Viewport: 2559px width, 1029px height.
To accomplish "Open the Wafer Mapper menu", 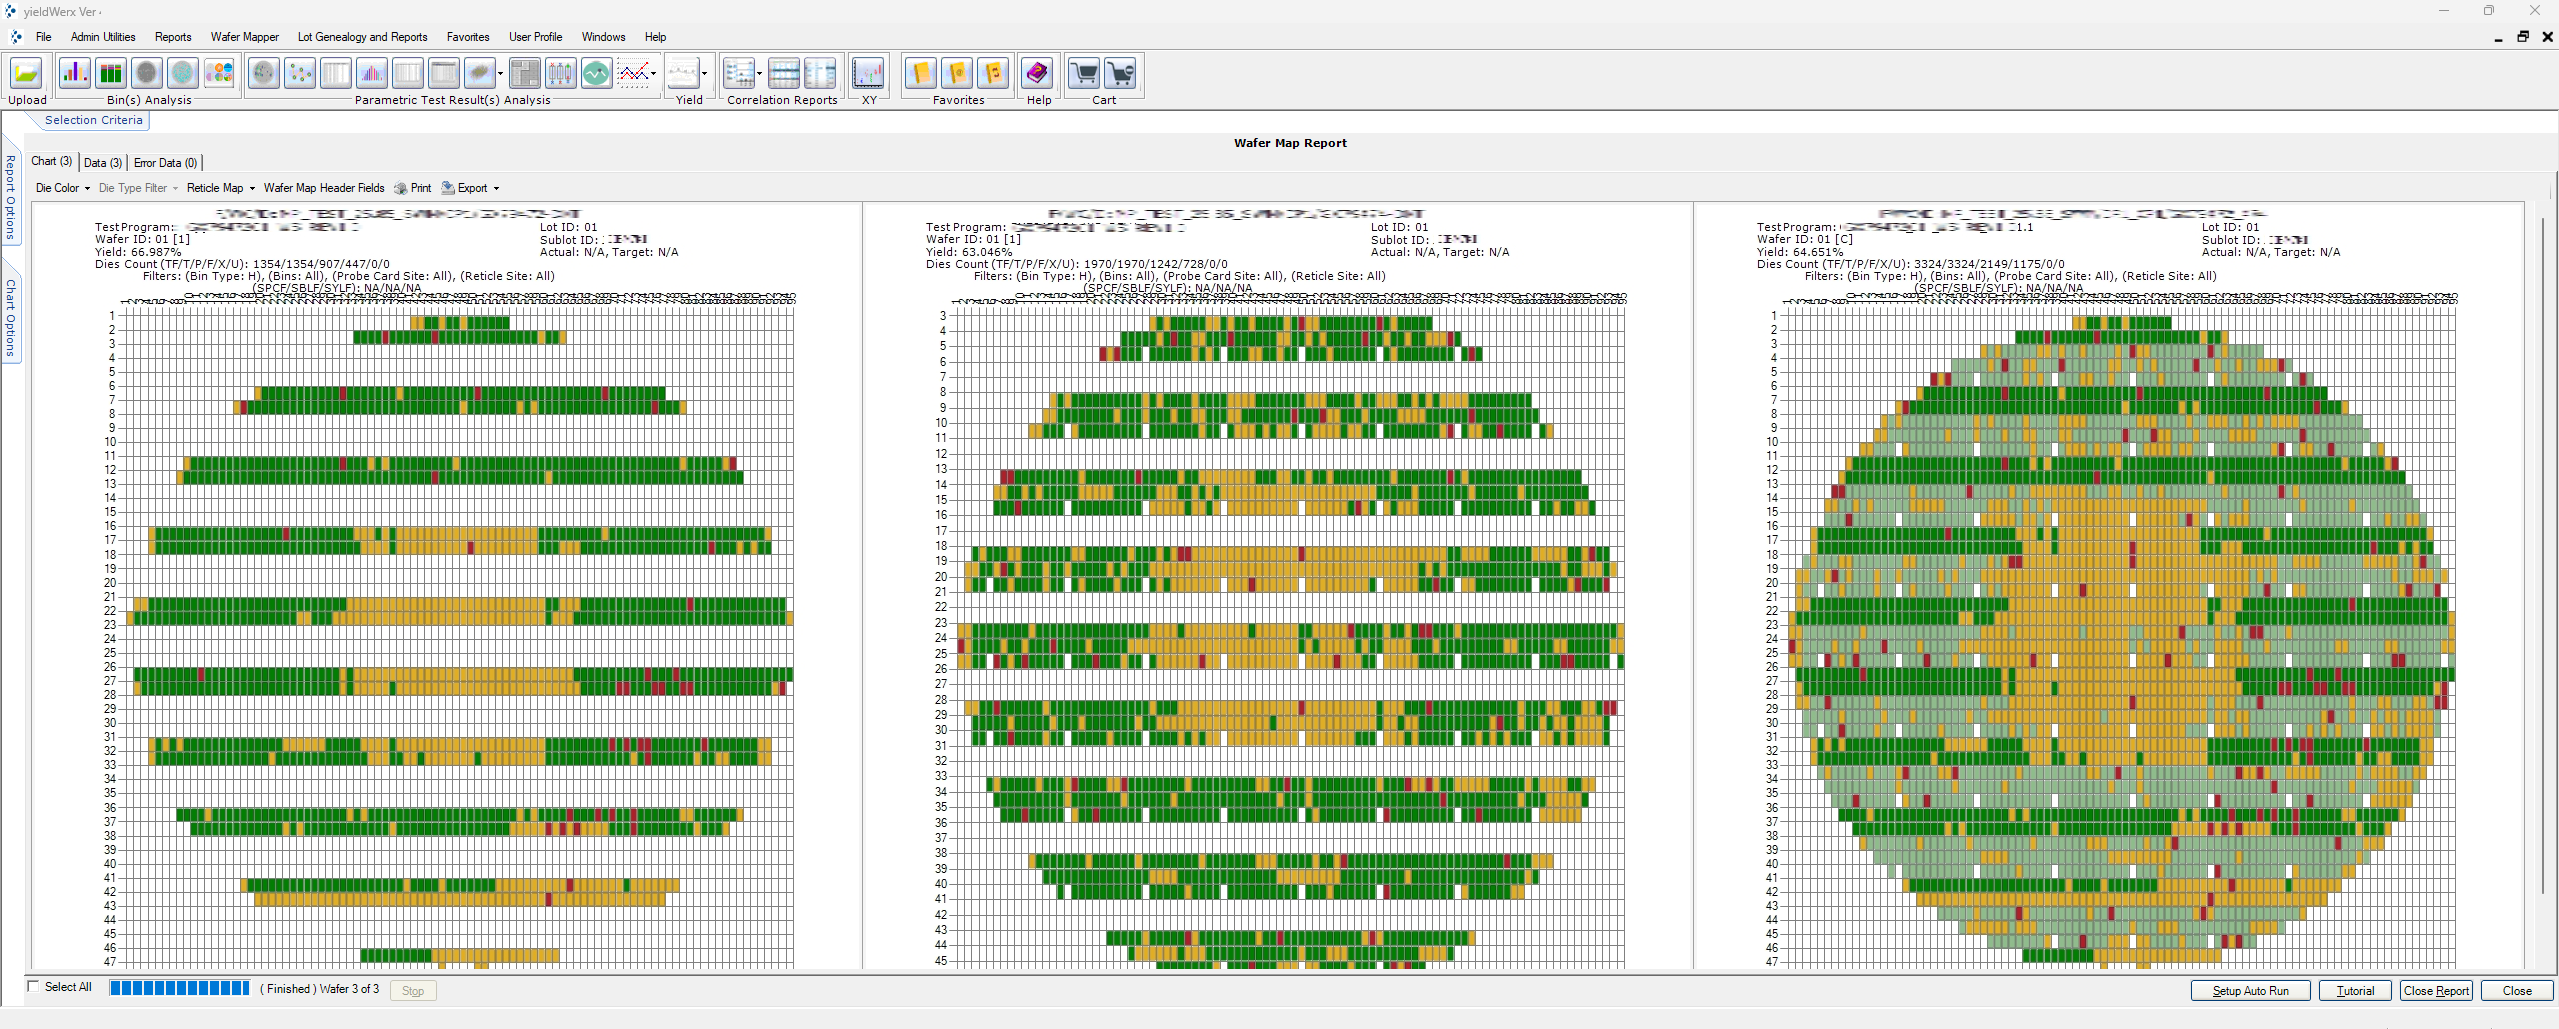I will (245, 37).
